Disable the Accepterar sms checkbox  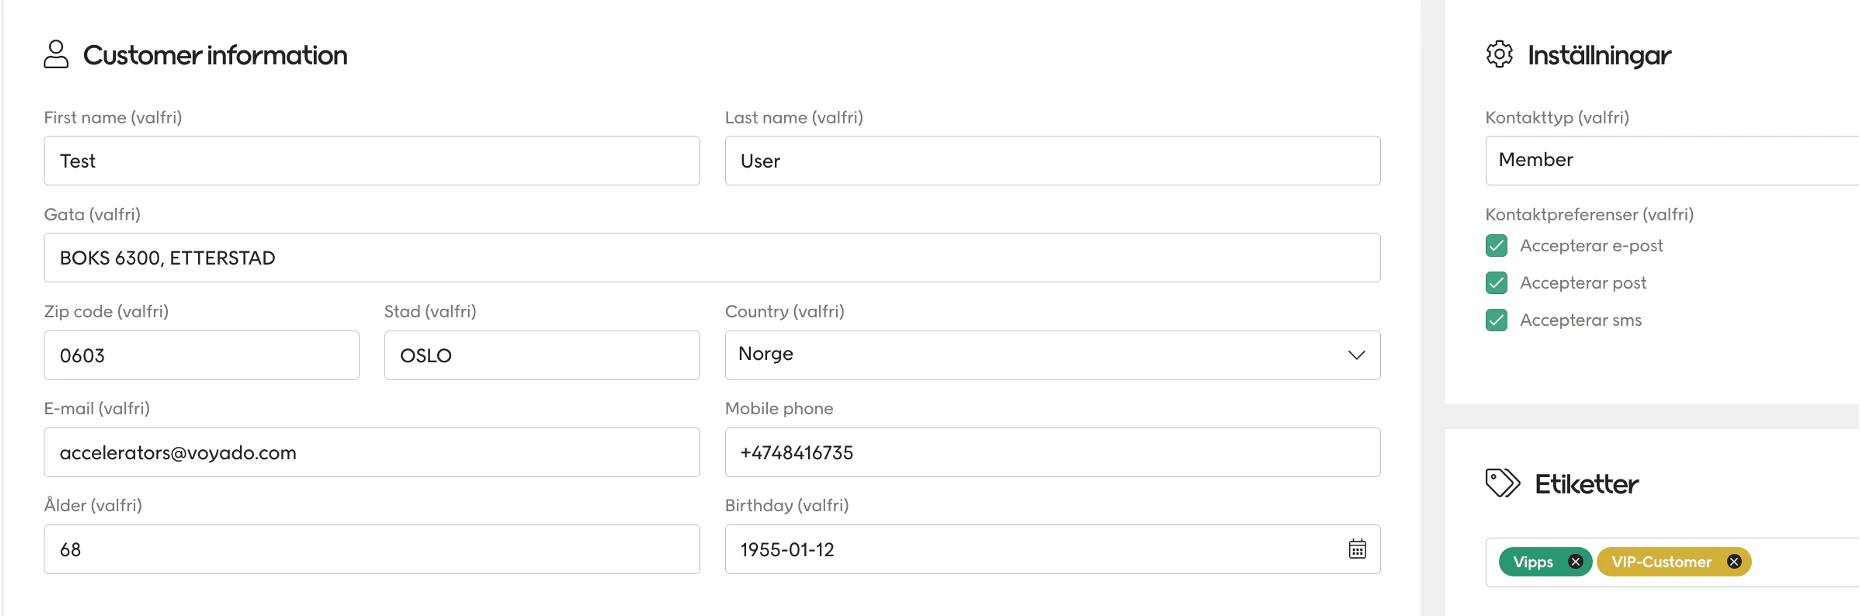point(1496,320)
